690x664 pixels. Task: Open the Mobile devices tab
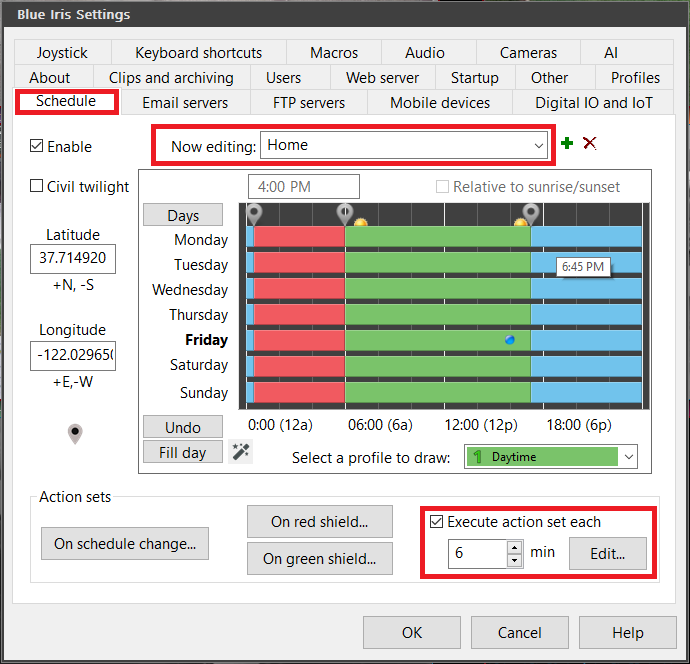click(440, 103)
